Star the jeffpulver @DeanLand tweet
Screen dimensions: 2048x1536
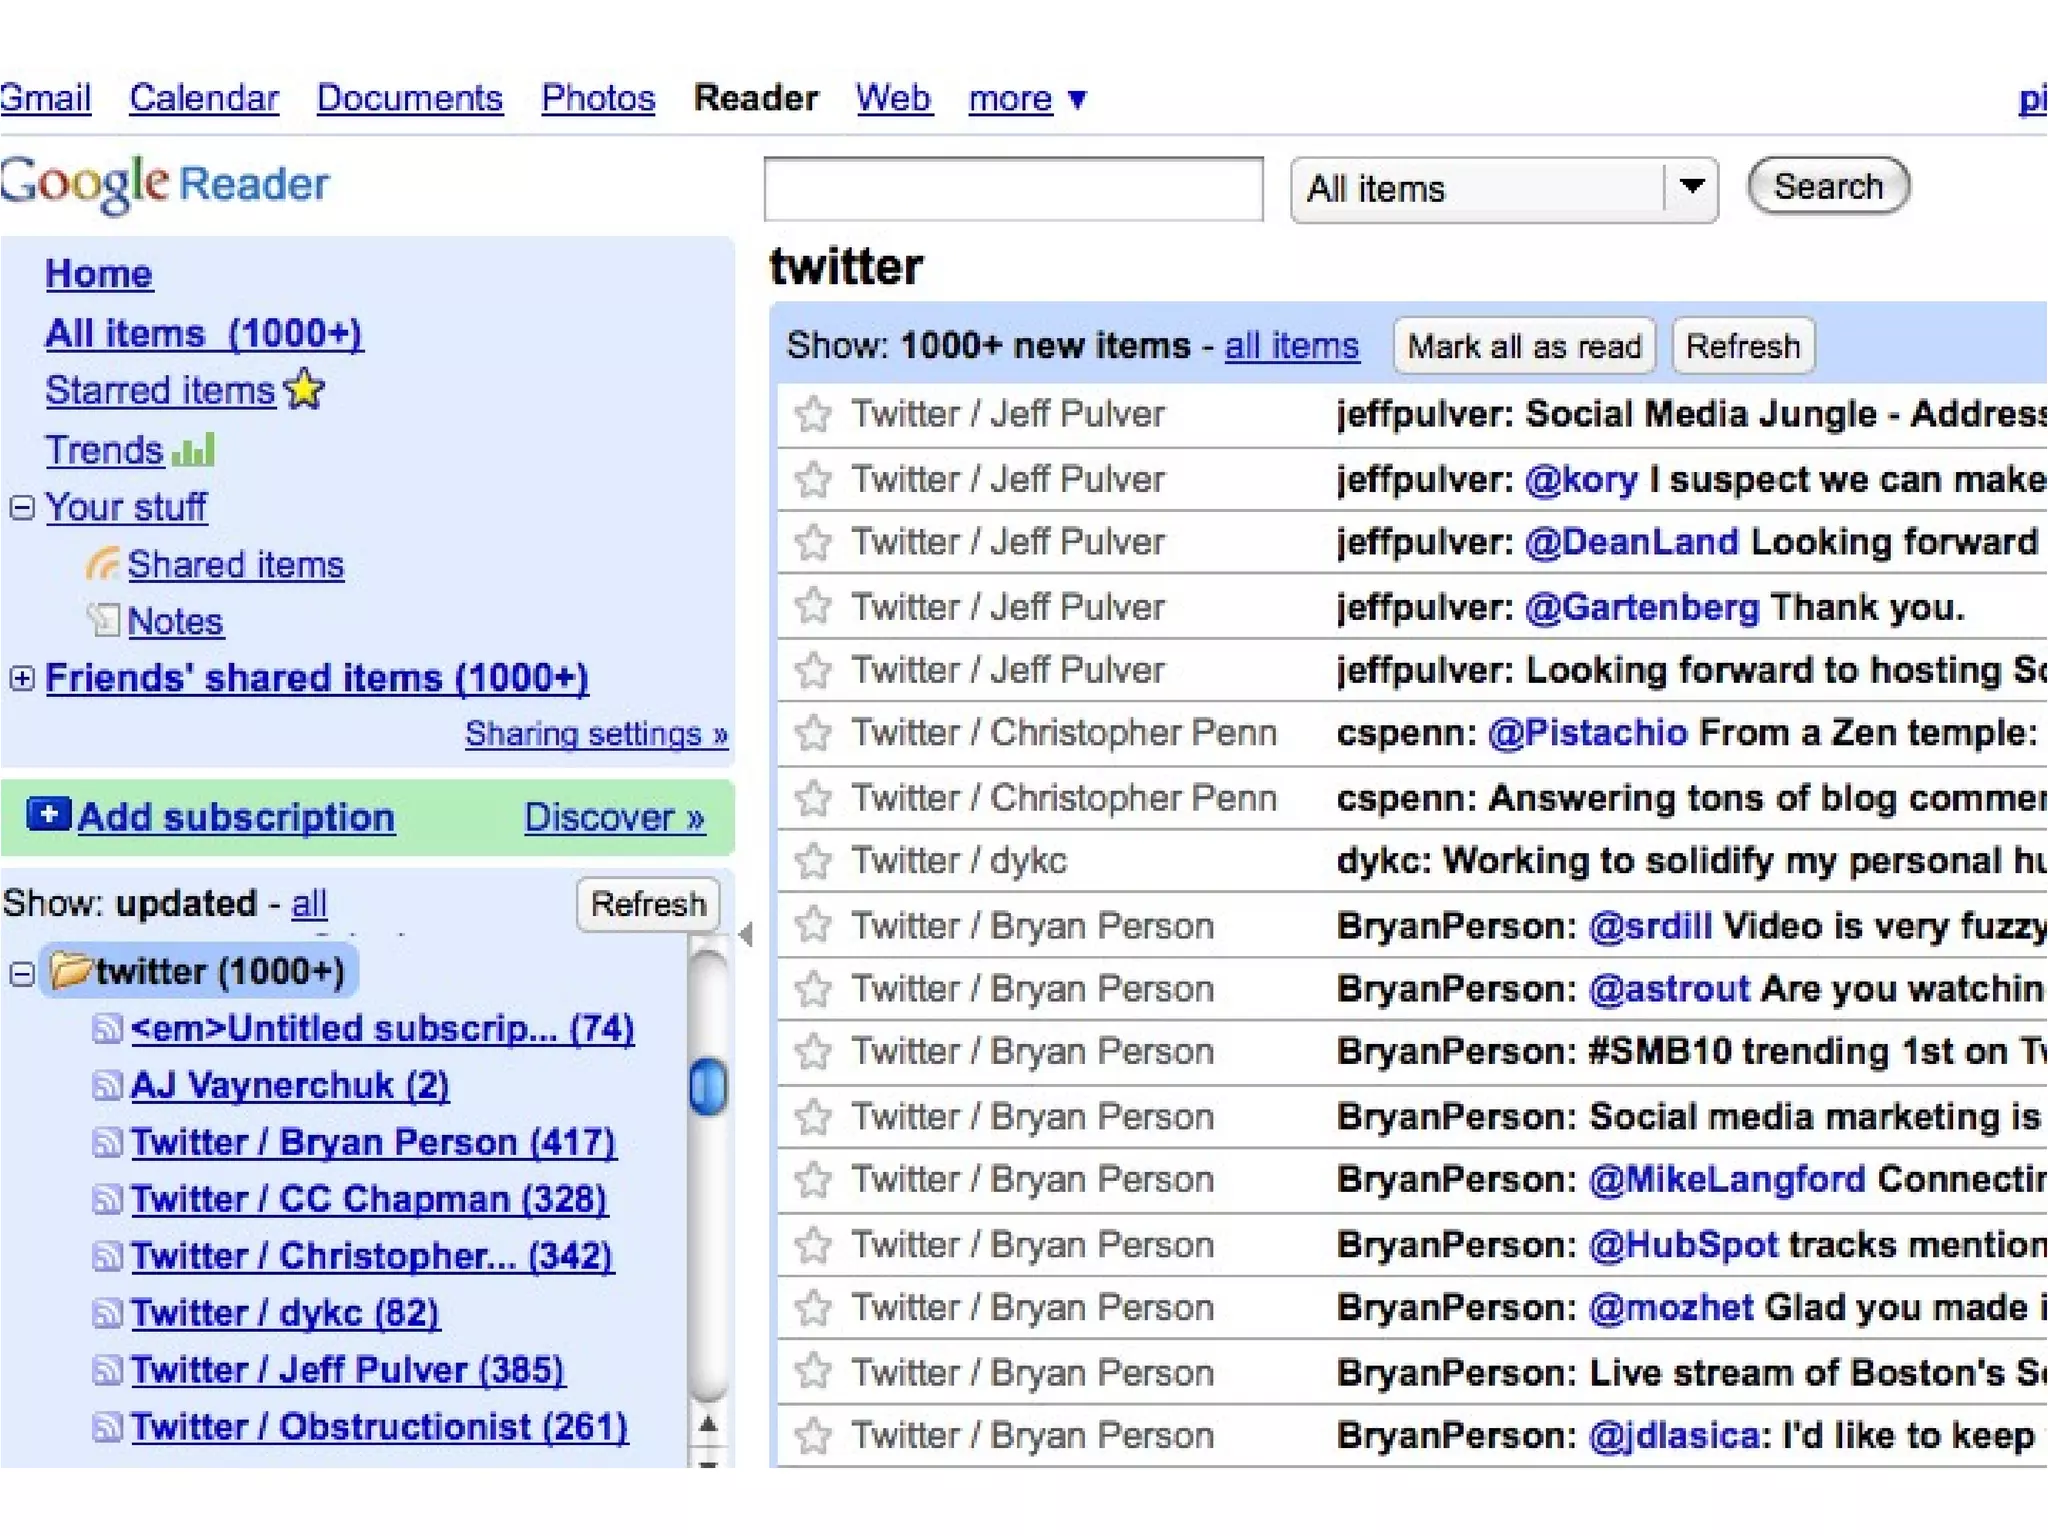[813, 542]
